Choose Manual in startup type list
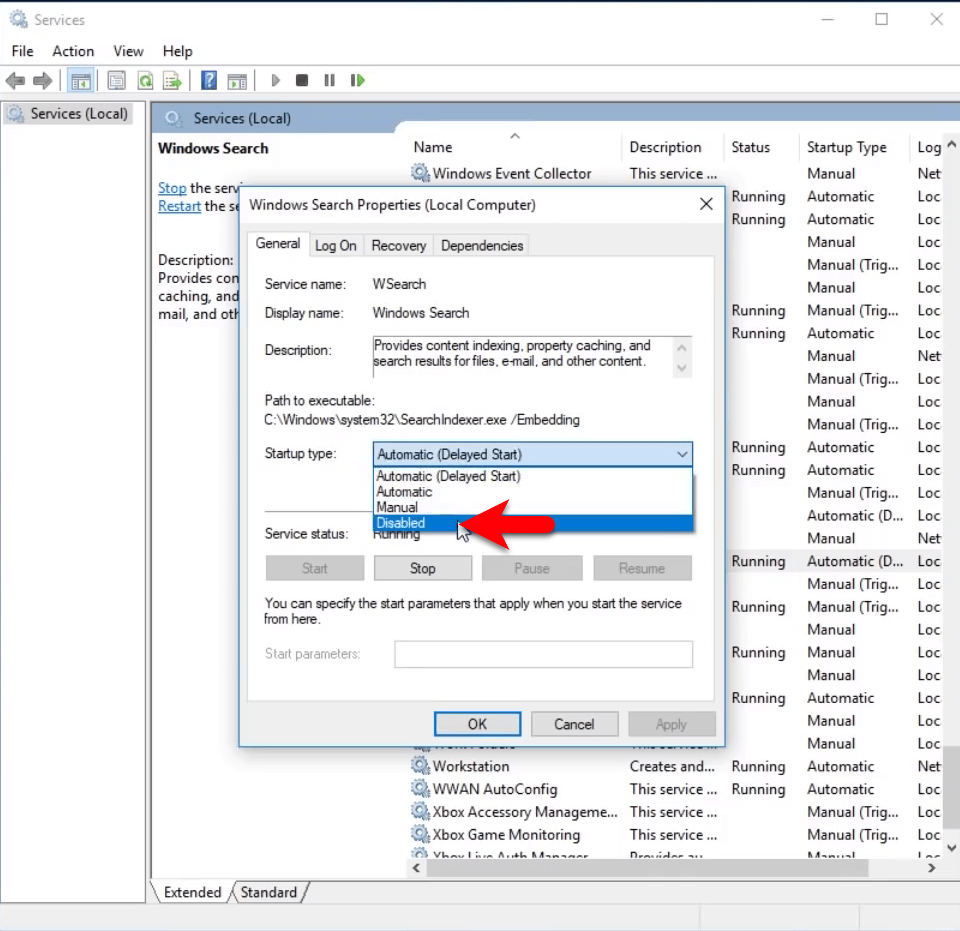The image size is (960, 931). pos(533,507)
